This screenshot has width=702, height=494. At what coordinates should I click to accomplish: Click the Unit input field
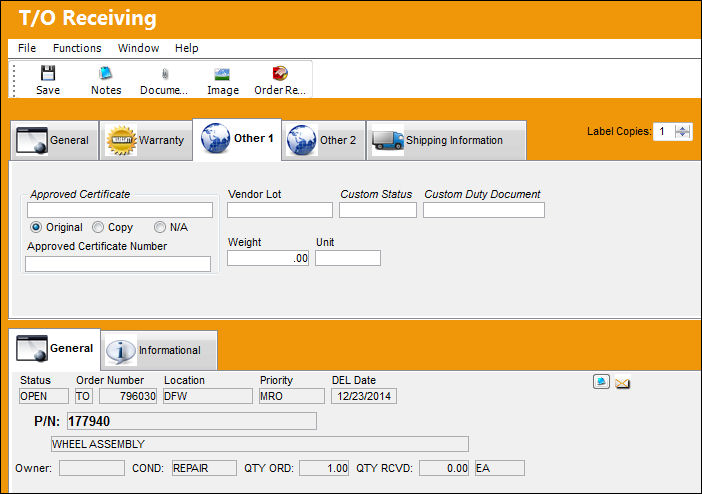pyautogui.click(x=348, y=258)
